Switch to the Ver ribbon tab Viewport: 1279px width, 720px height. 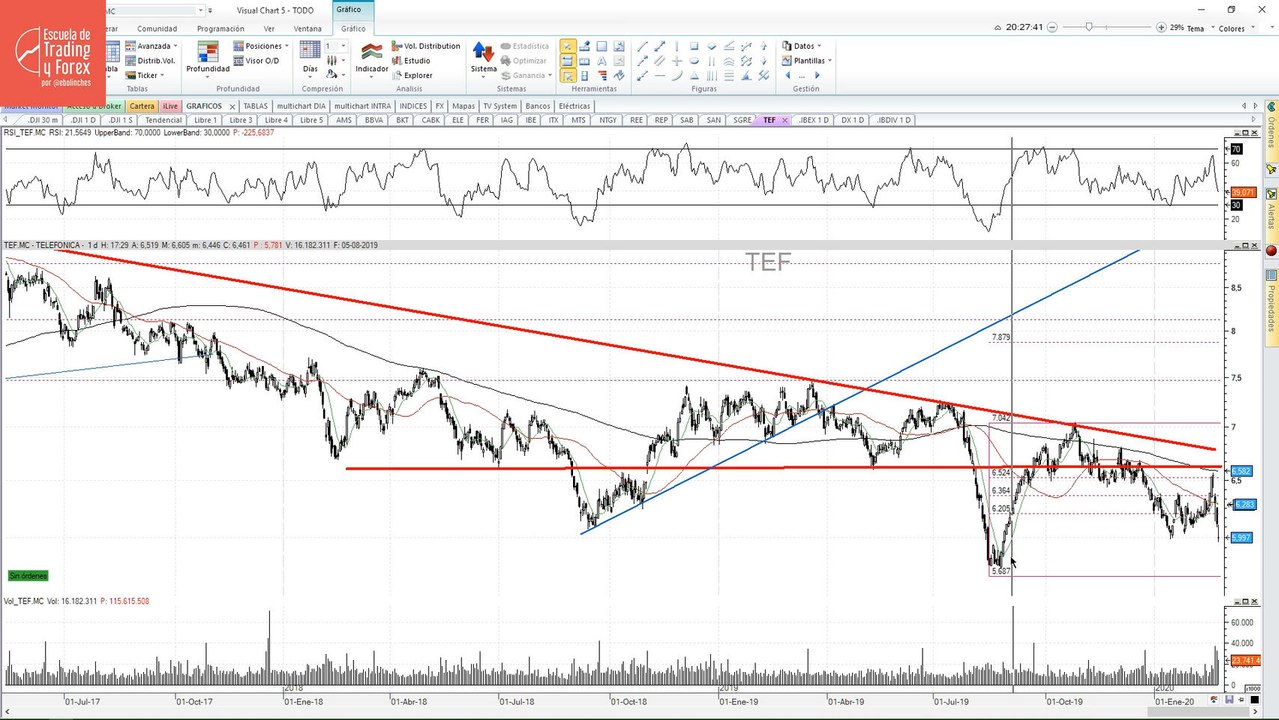(x=269, y=28)
